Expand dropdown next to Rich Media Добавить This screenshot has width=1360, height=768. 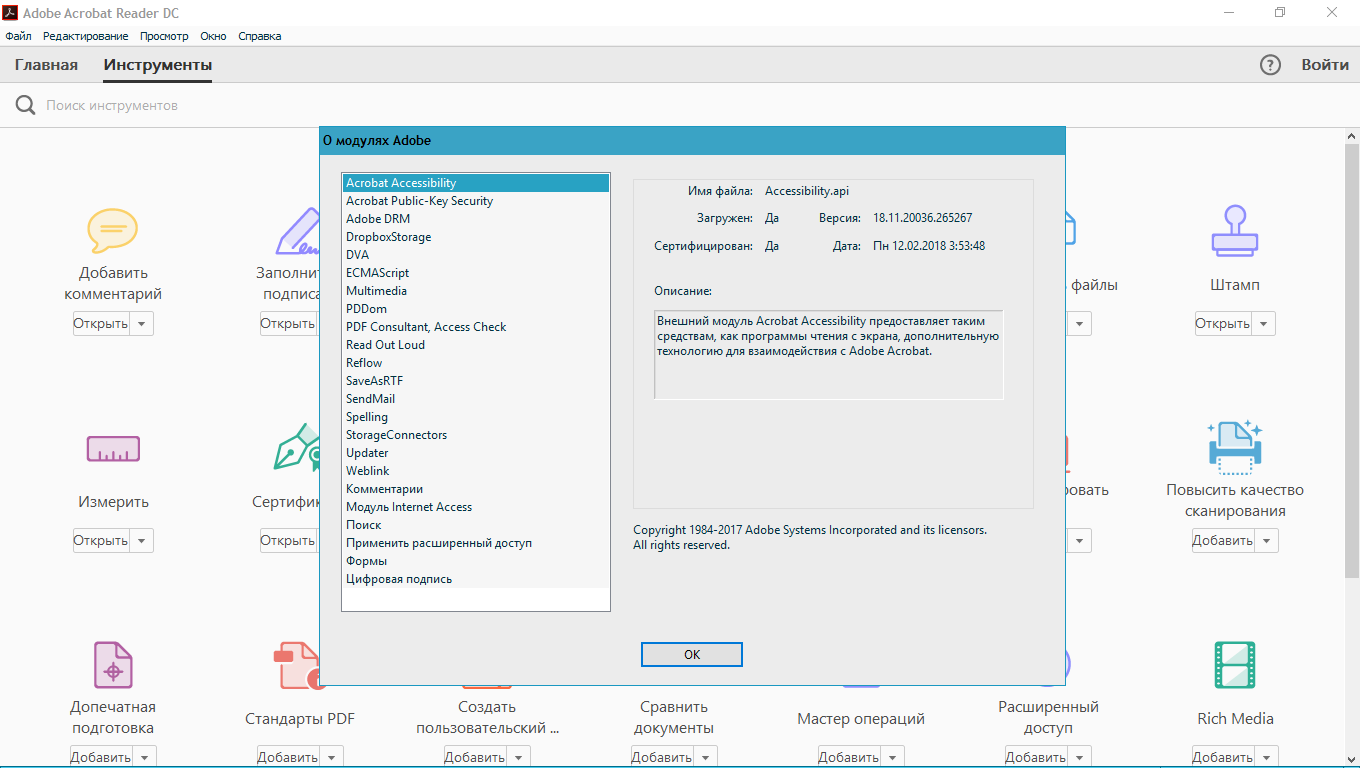click(x=1267, y=757)
